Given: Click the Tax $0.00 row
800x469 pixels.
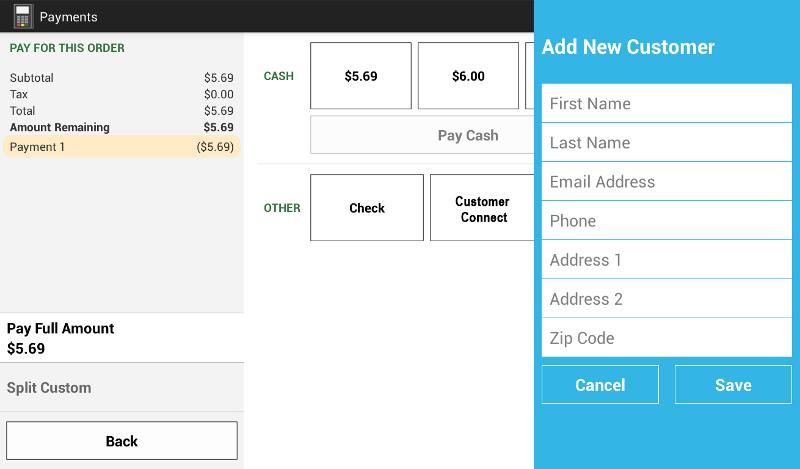Looking at the screenshot, I should pyautogui.click(x=122, y=94).
